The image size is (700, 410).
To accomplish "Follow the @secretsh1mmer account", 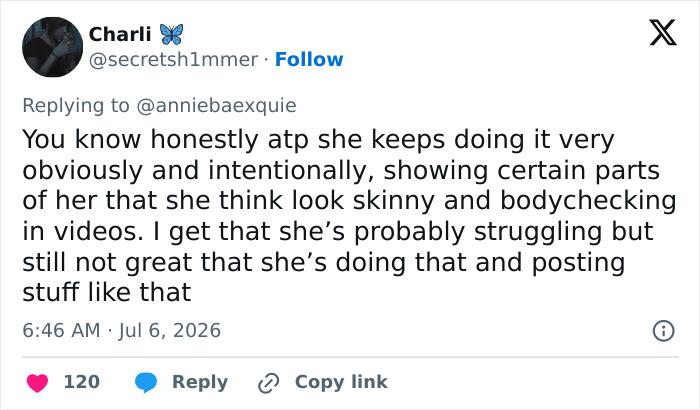I will [309, 59].
